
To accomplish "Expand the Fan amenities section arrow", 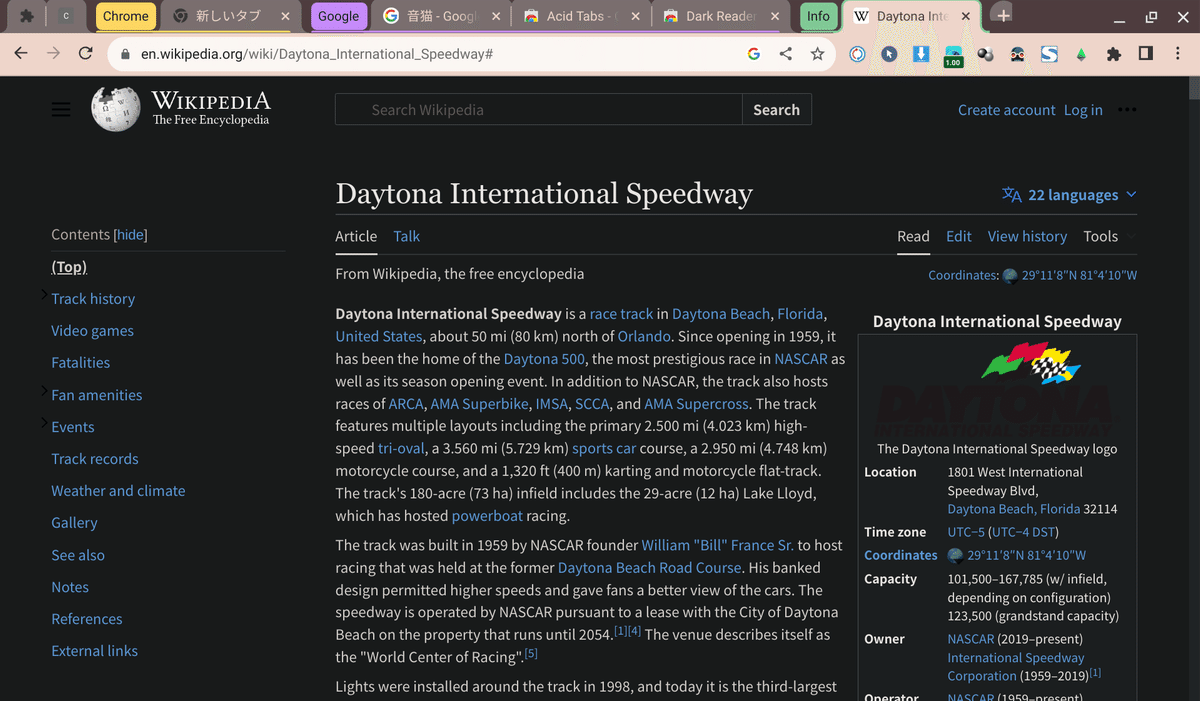I will [44, 393].
